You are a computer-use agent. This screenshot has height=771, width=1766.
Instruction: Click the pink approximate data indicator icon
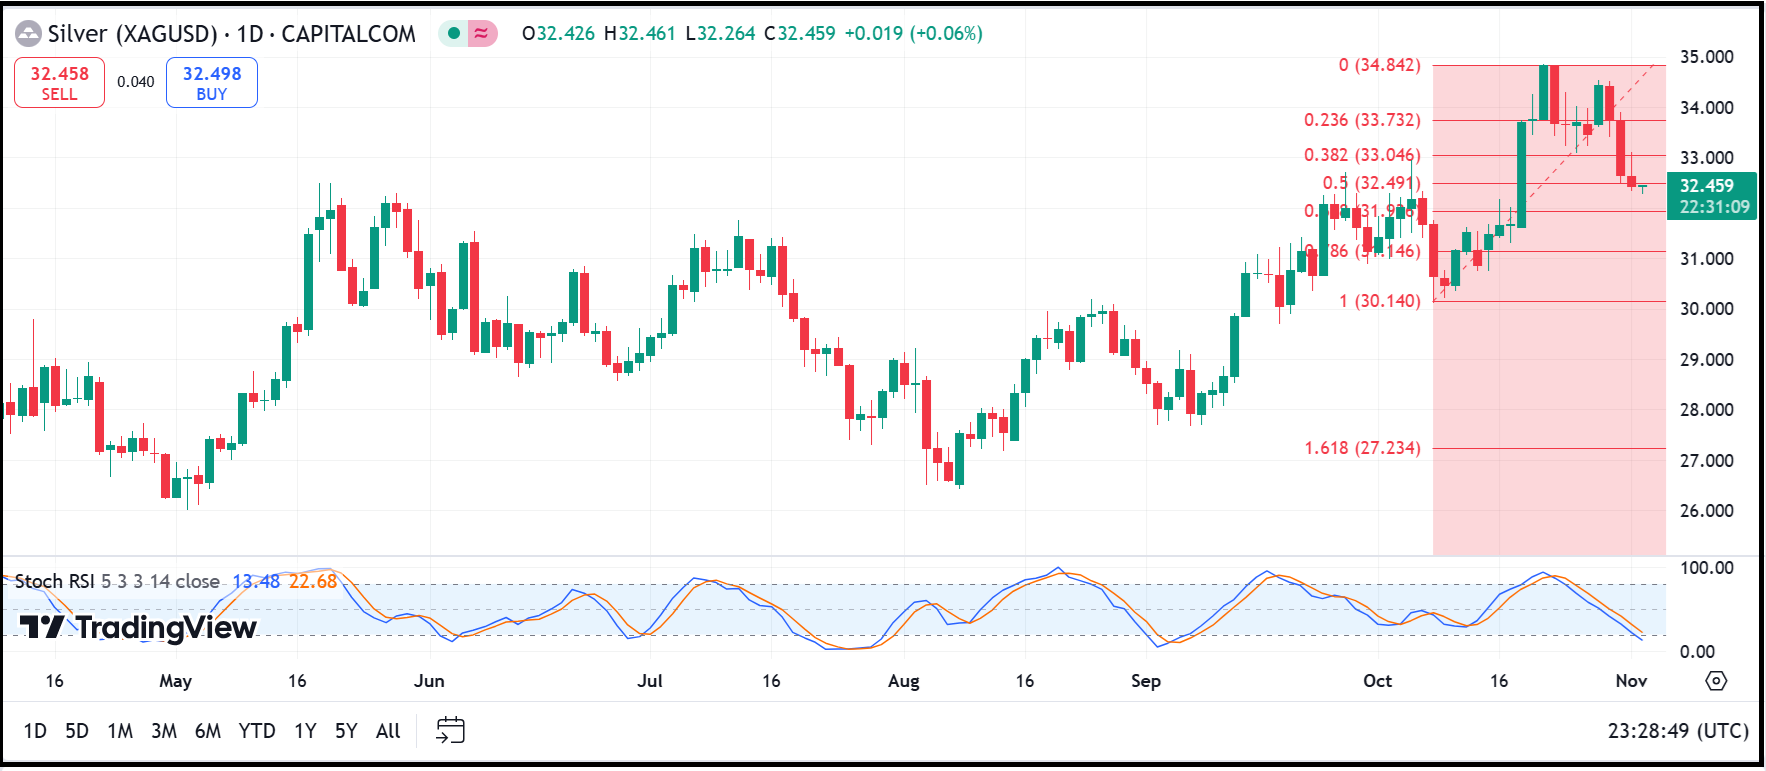(481, 34)
